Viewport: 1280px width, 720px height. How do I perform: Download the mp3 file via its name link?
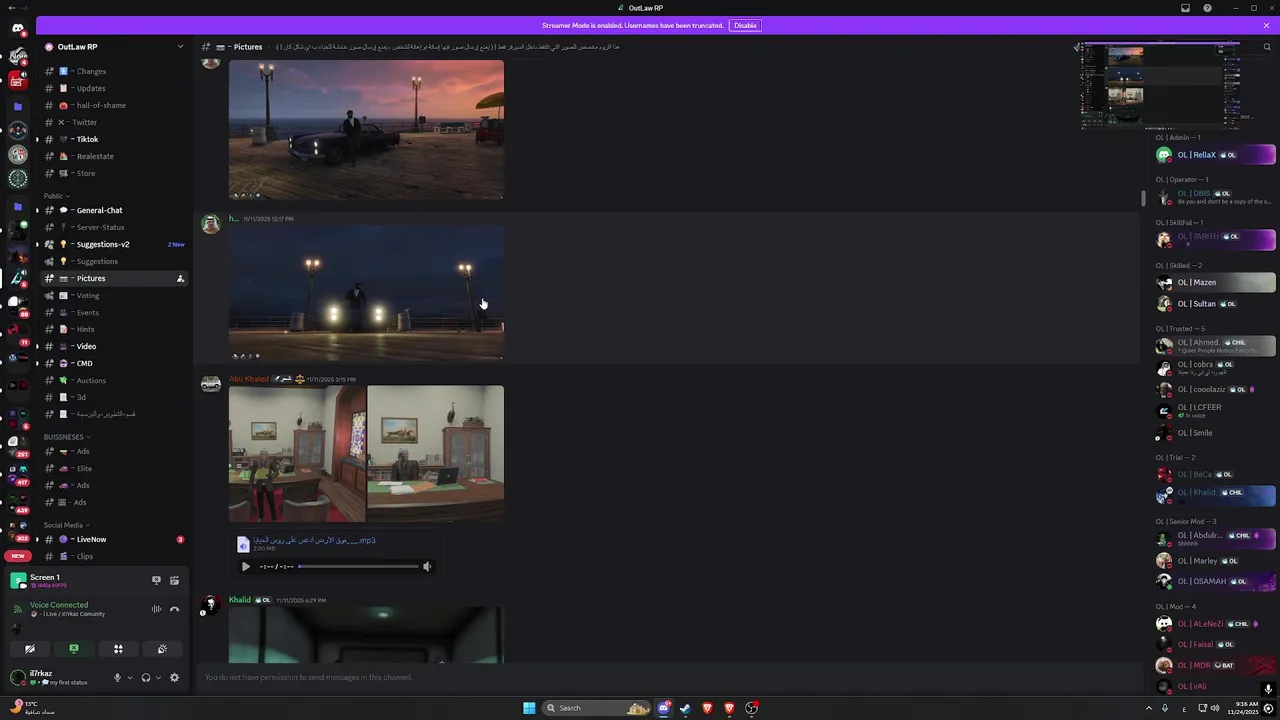click(314, 540)
